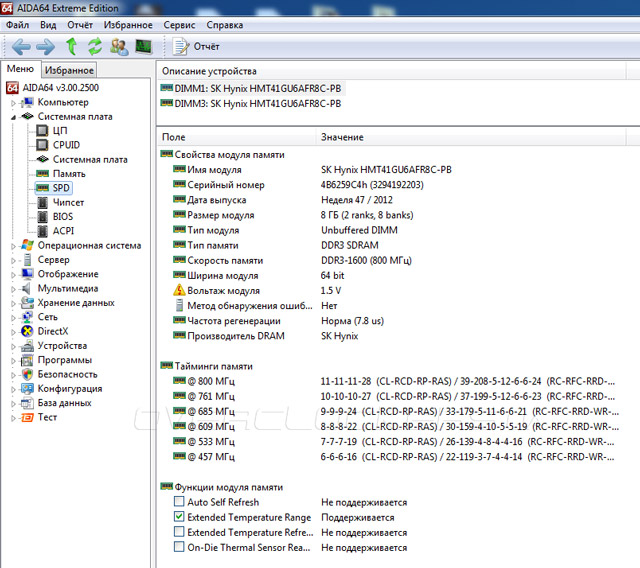
Task: Select the Скорость памяти row
Action: tap(292, 260)
